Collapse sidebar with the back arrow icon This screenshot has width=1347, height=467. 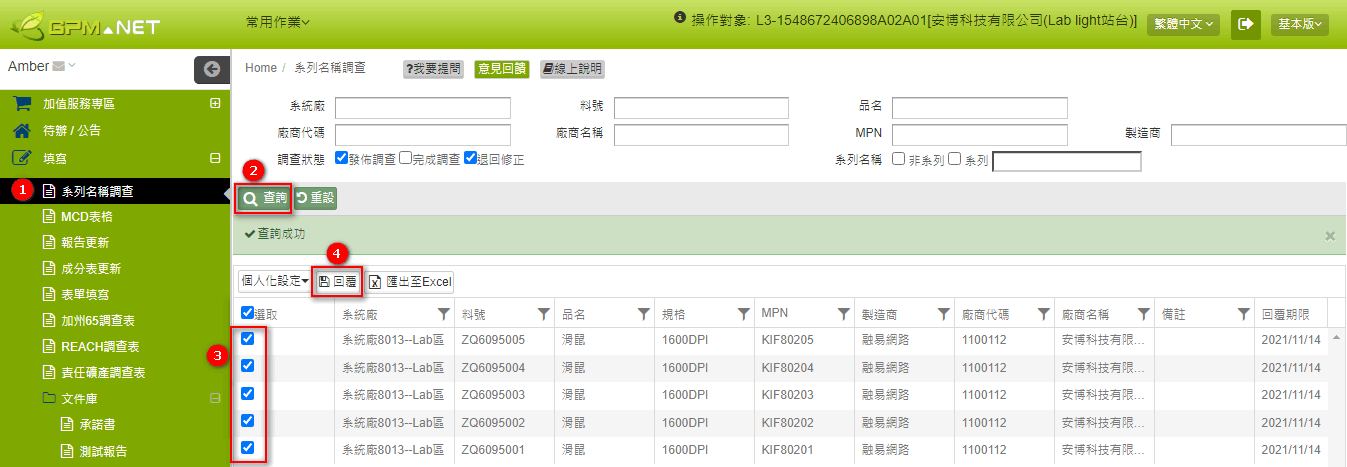click(211, 69)
